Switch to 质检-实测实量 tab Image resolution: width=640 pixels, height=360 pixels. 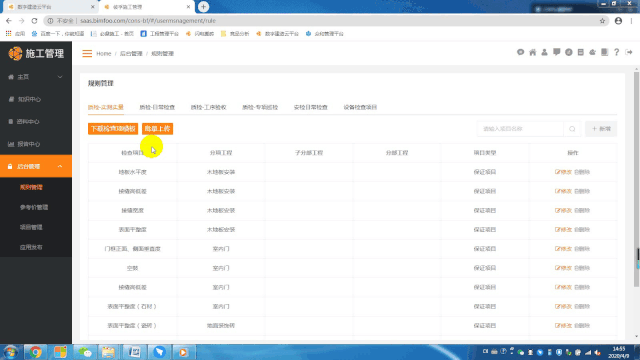point(106,107)
